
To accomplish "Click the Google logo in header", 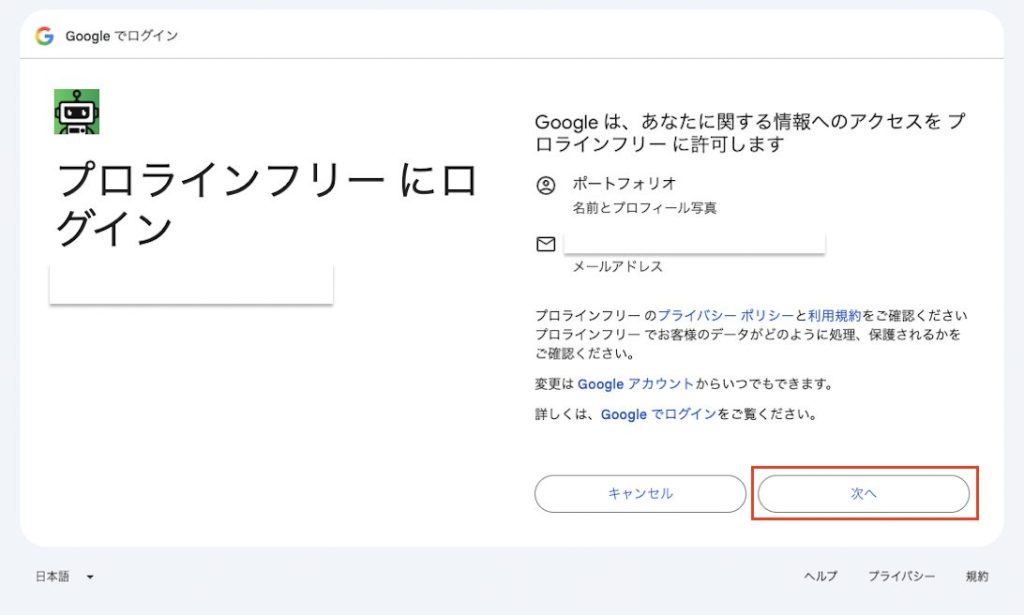I will (44, 36).
